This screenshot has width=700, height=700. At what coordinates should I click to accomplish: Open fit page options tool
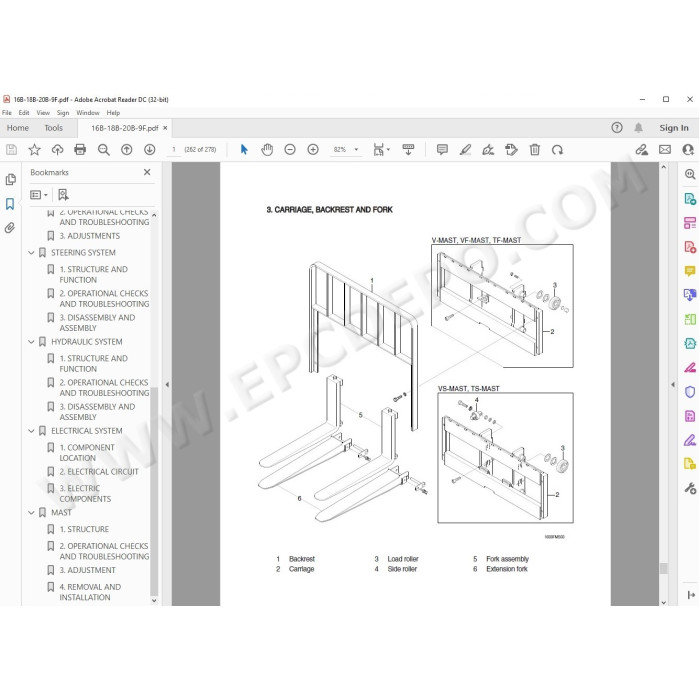[381, 150]
